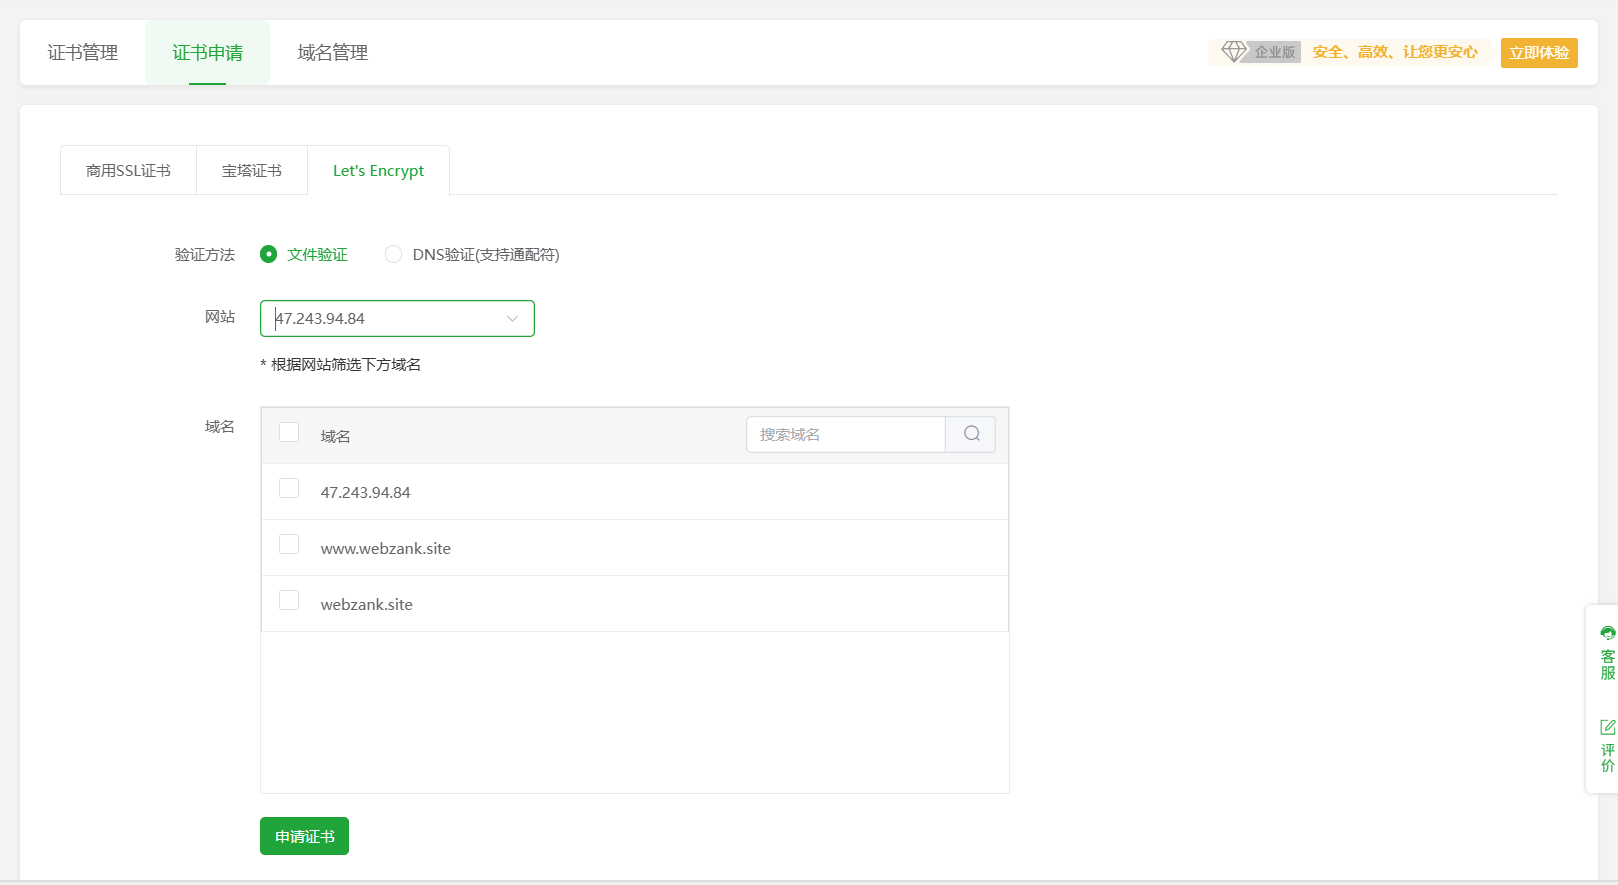Screen dimensions: 1618x885
Task: Click the search magnifier icon in domain list
Action: [971, 434]
